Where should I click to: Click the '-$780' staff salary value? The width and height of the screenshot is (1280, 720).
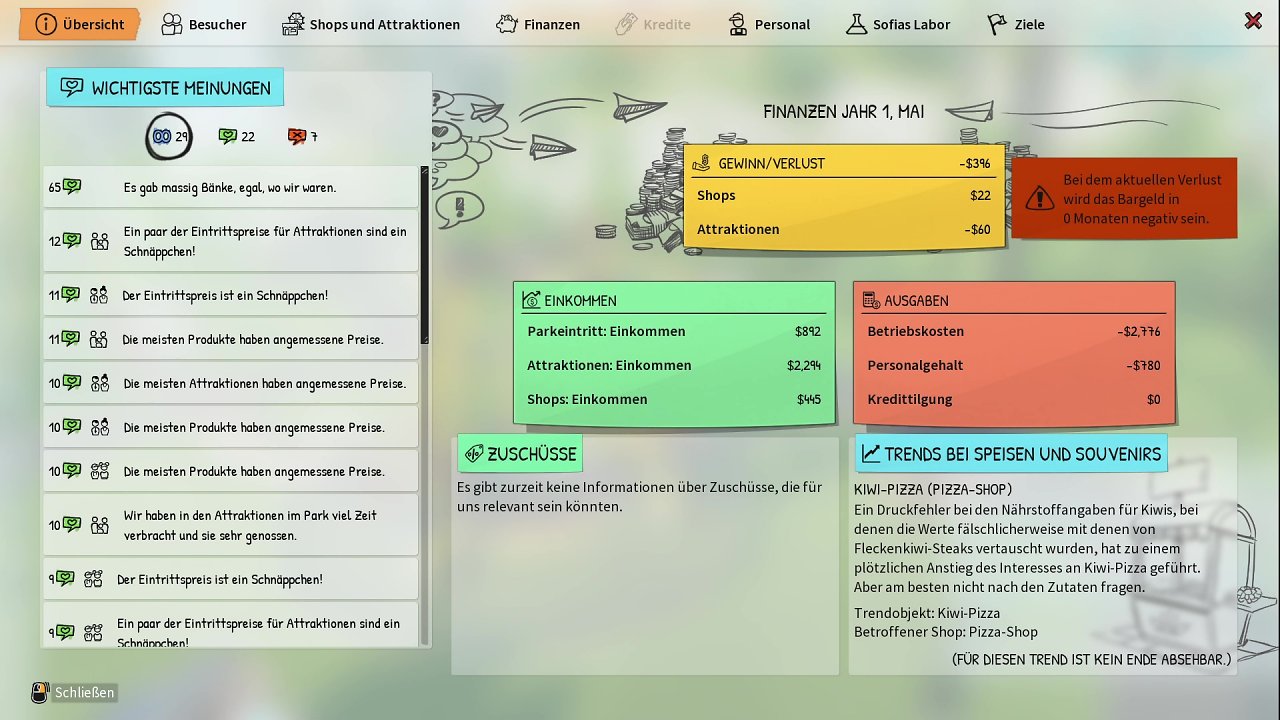[1143, 365]
